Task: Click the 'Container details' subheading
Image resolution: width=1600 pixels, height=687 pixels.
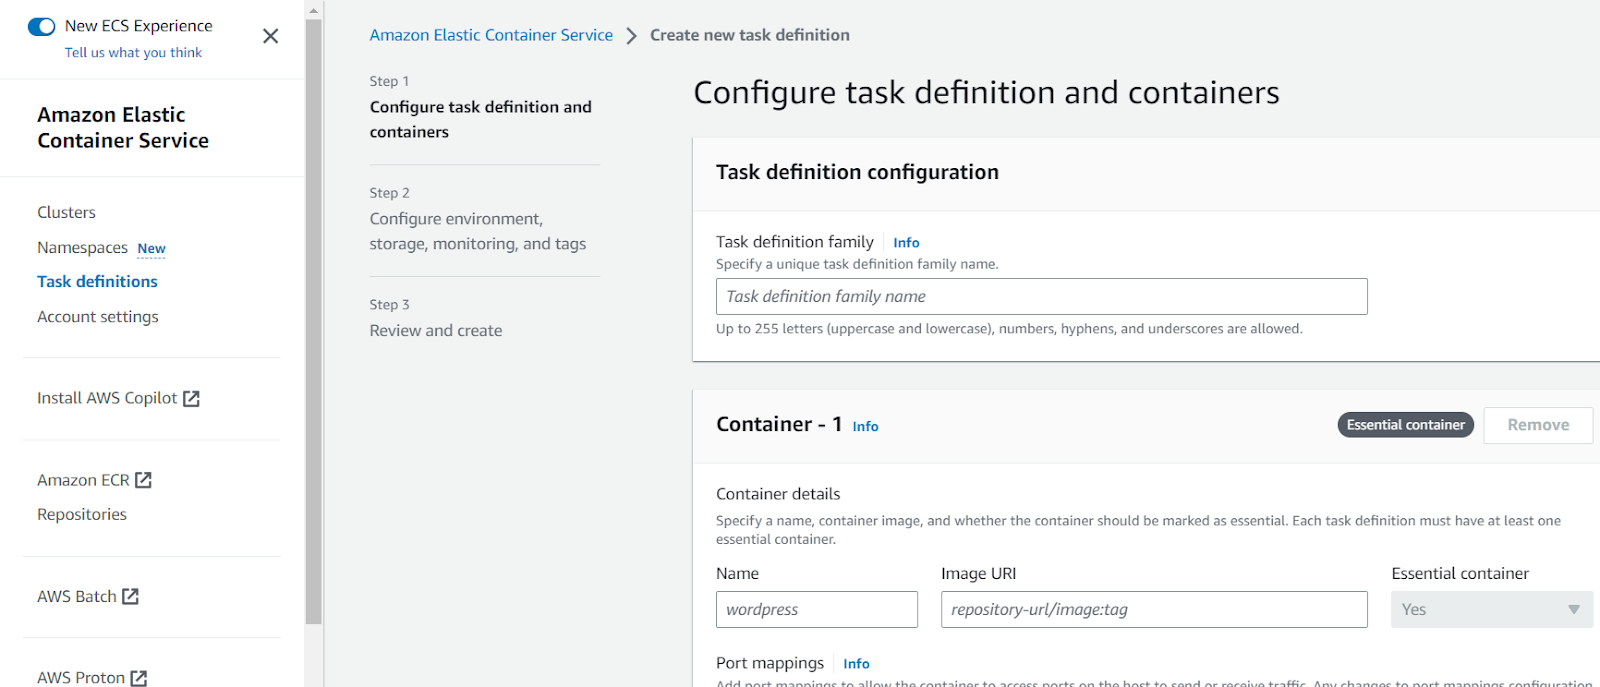Action: pyautogui.click(x=778, y=494)
